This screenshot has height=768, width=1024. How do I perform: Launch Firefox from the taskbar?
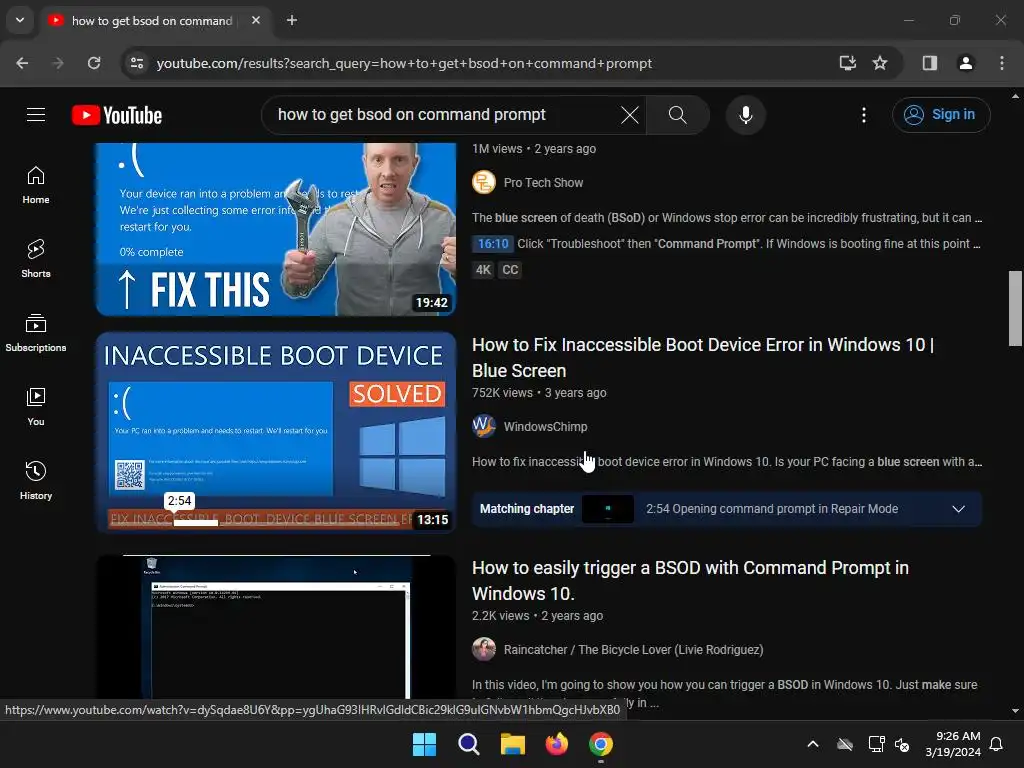click(x=556, y=744)
